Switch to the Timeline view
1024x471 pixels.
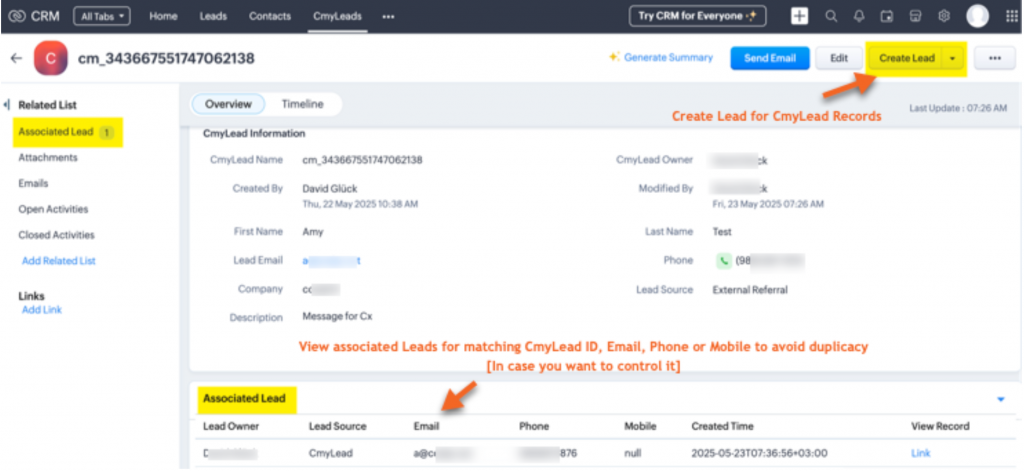(301, 104)
